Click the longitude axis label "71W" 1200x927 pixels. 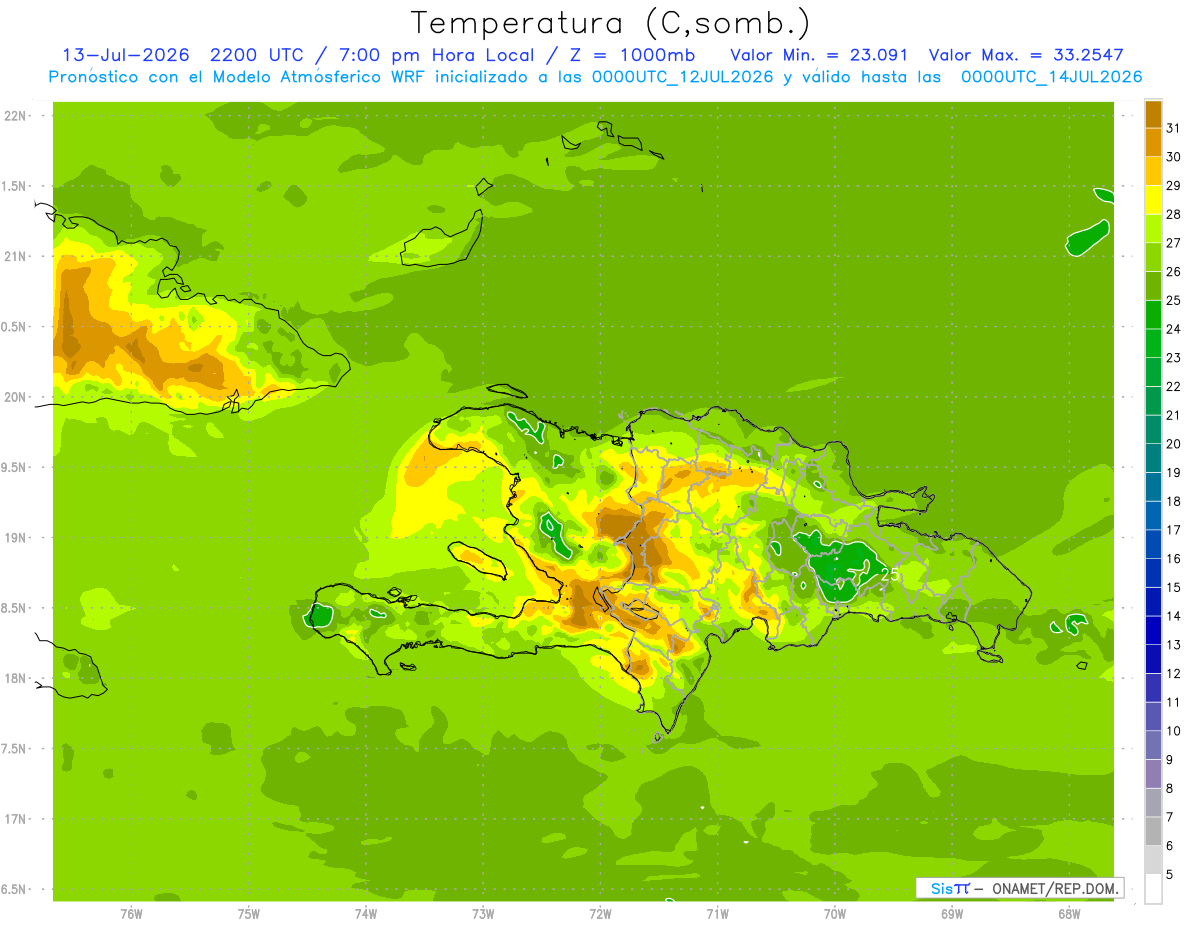point(717,913)
